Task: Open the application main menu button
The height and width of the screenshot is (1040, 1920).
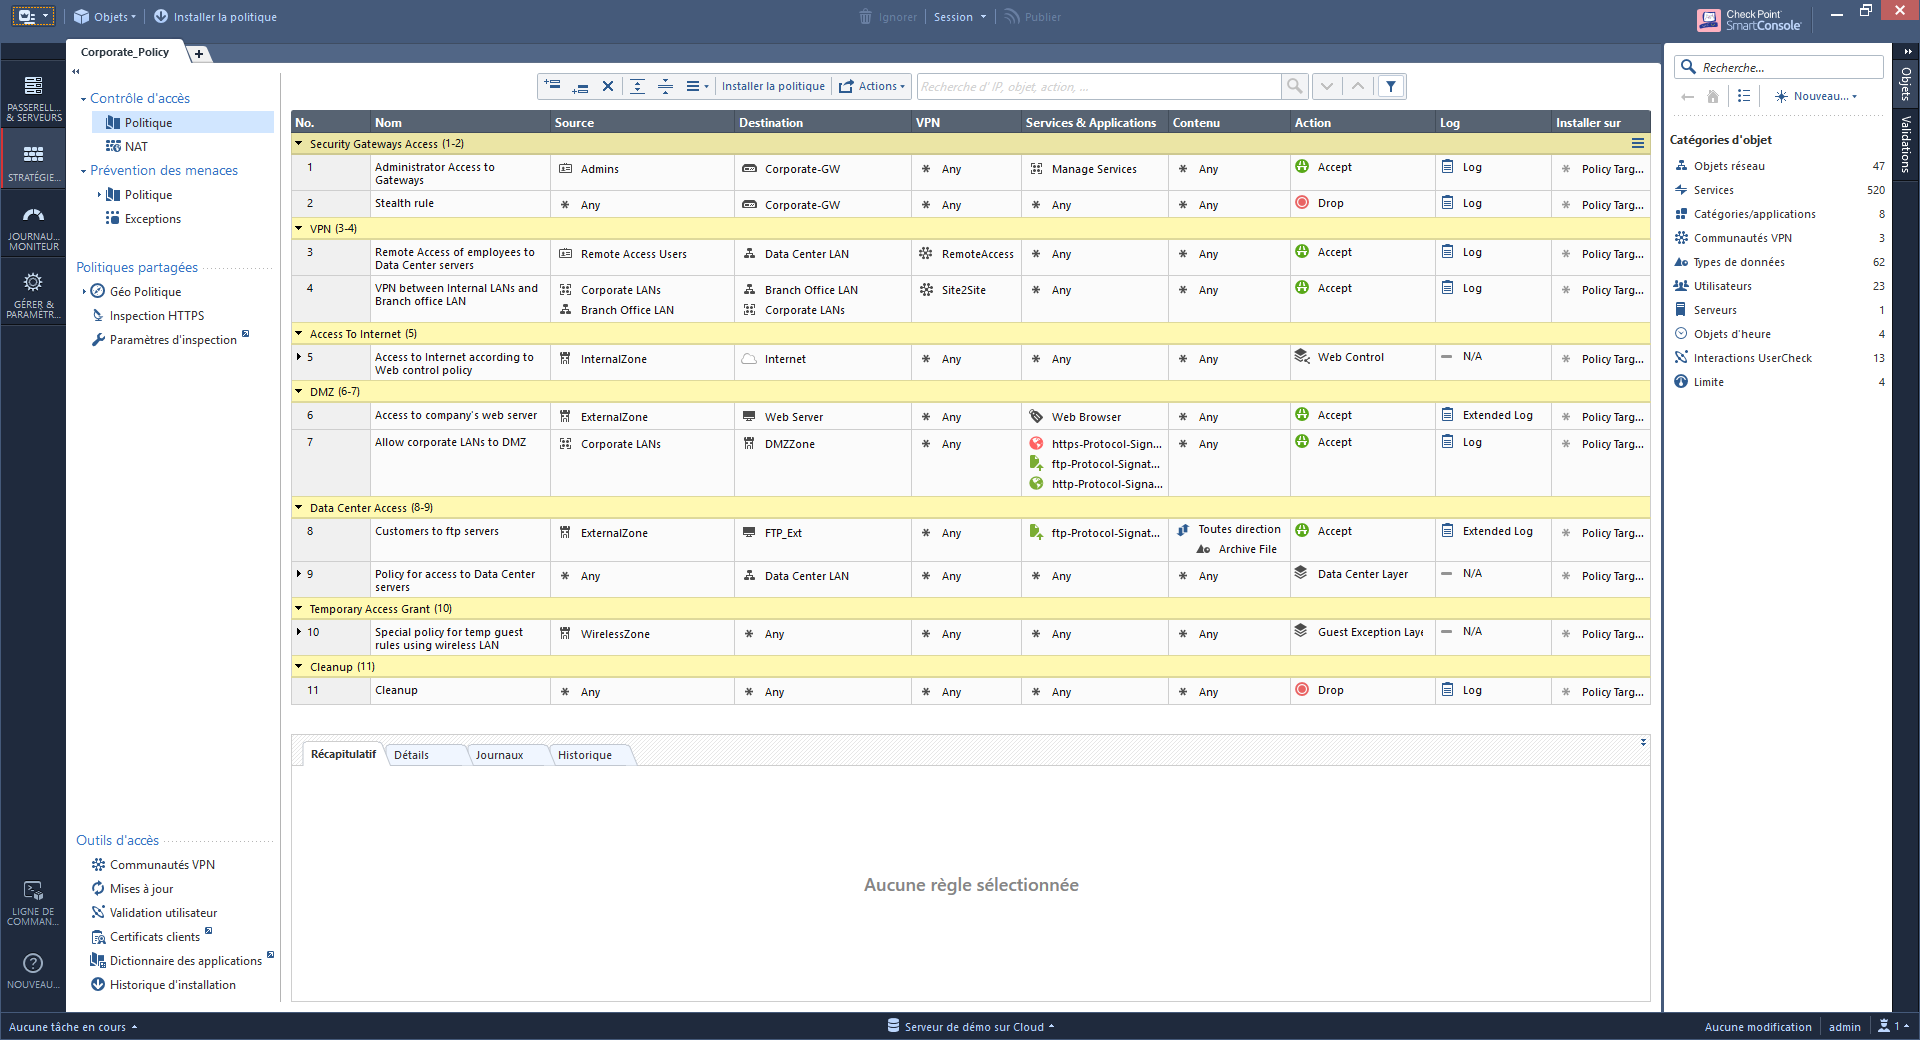Action: 32,17
